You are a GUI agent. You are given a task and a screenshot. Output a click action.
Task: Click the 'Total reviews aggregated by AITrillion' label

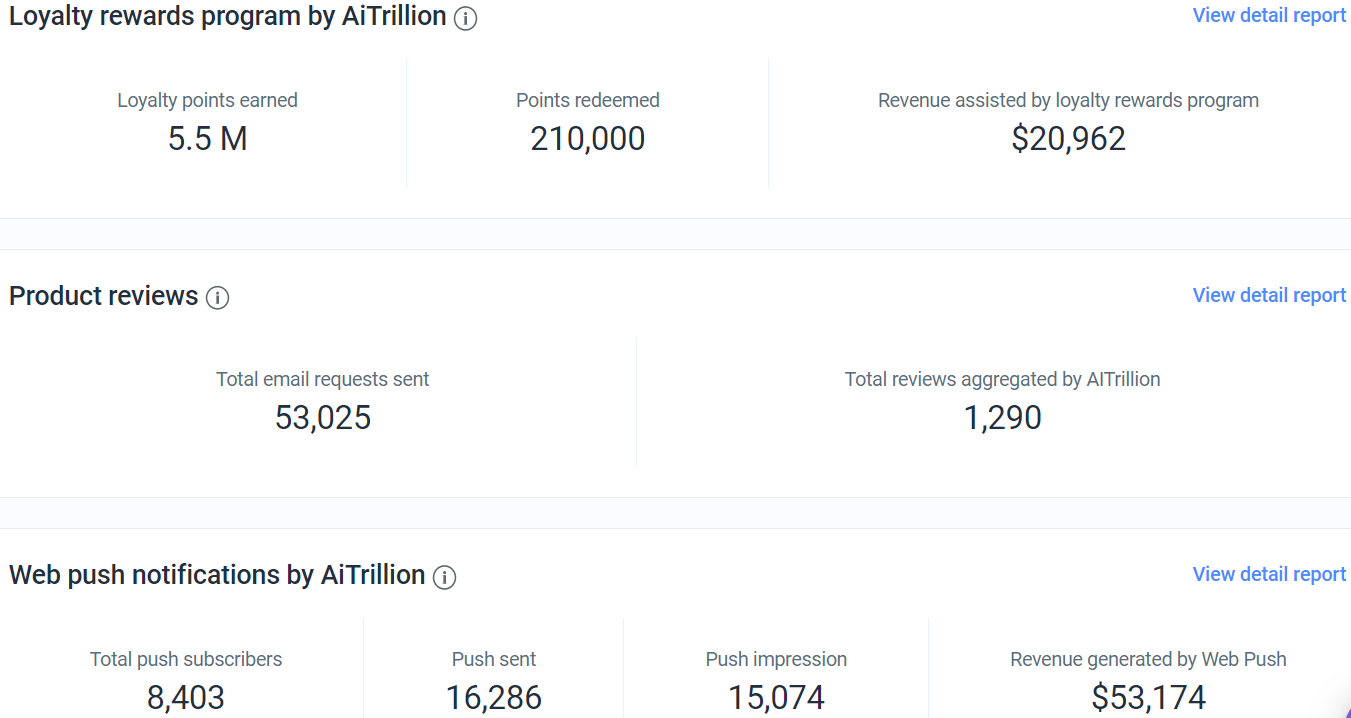click(x=1002, y=379)
